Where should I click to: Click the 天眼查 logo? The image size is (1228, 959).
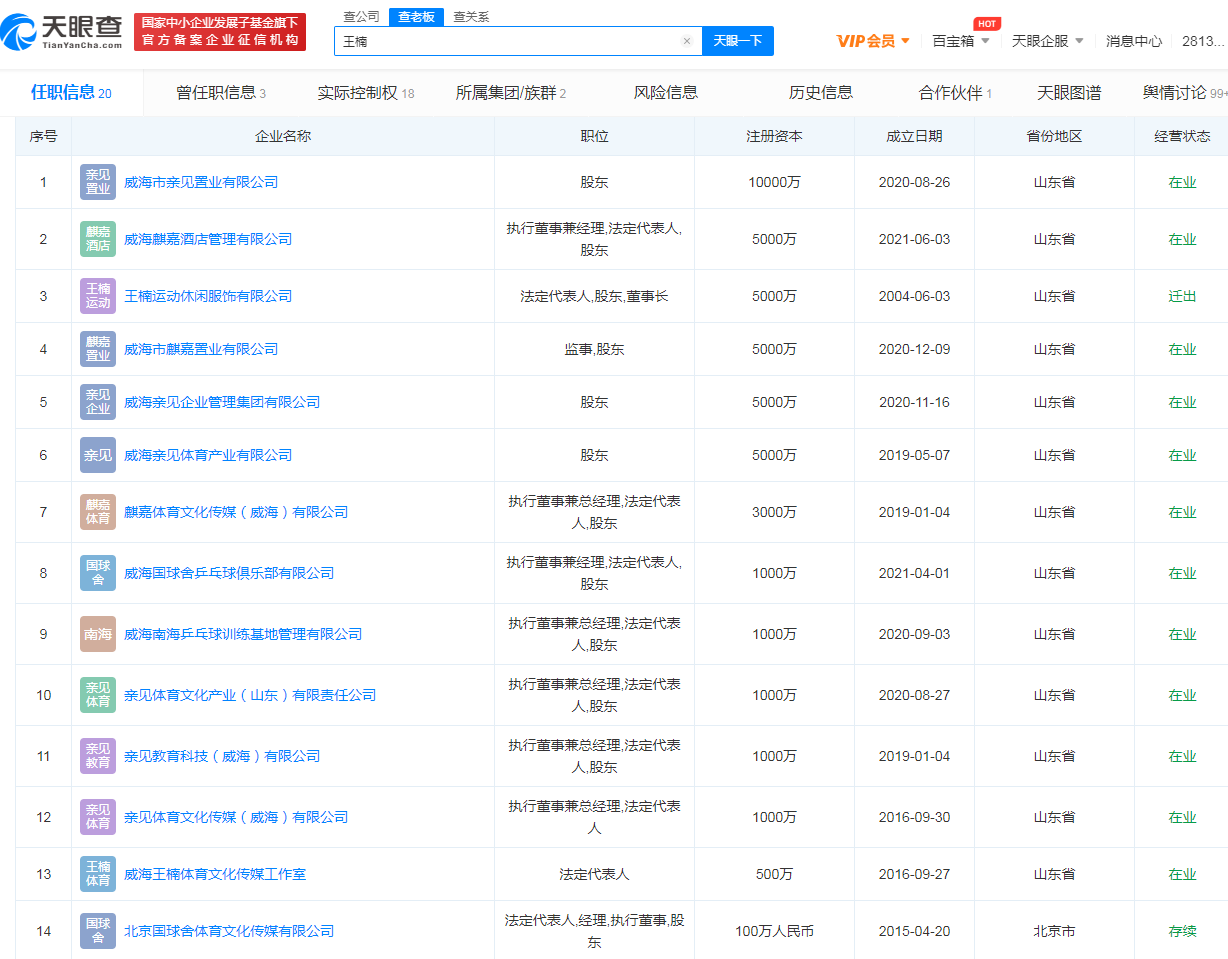[x=62, y=33]
